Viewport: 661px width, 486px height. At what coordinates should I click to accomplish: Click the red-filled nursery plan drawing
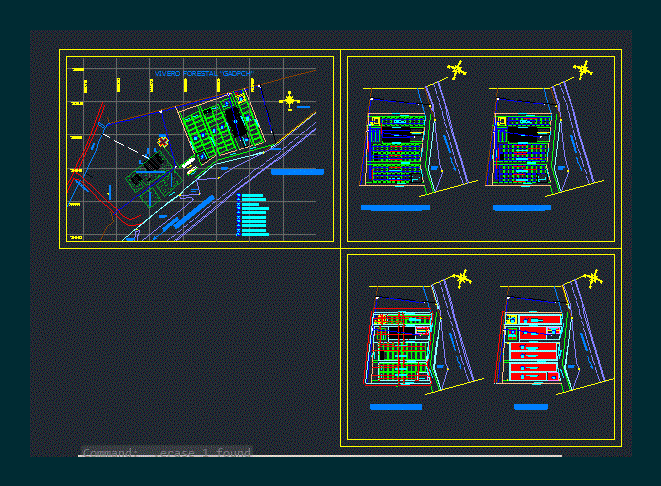pyautogui.click(x=533, y=347)
